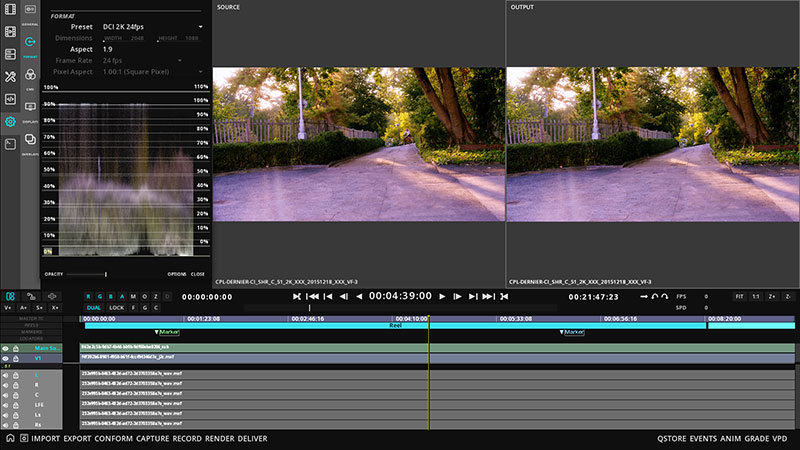Open the Overlays settings icon
The width and height of the screenshot is (800, 450).
point(30,139)
